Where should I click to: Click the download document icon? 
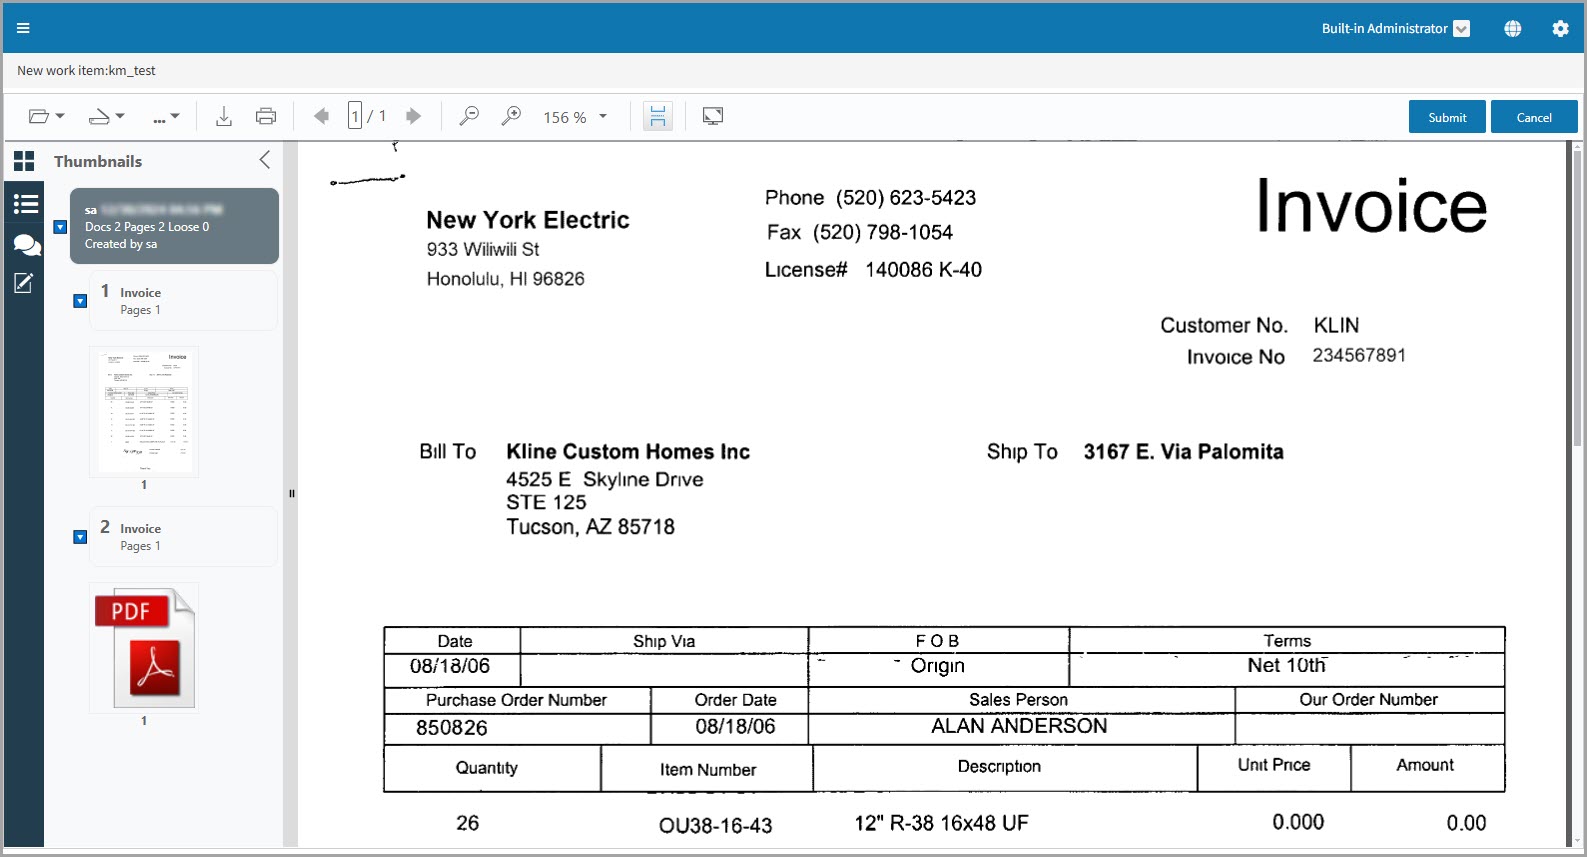[x=224, y=117]
